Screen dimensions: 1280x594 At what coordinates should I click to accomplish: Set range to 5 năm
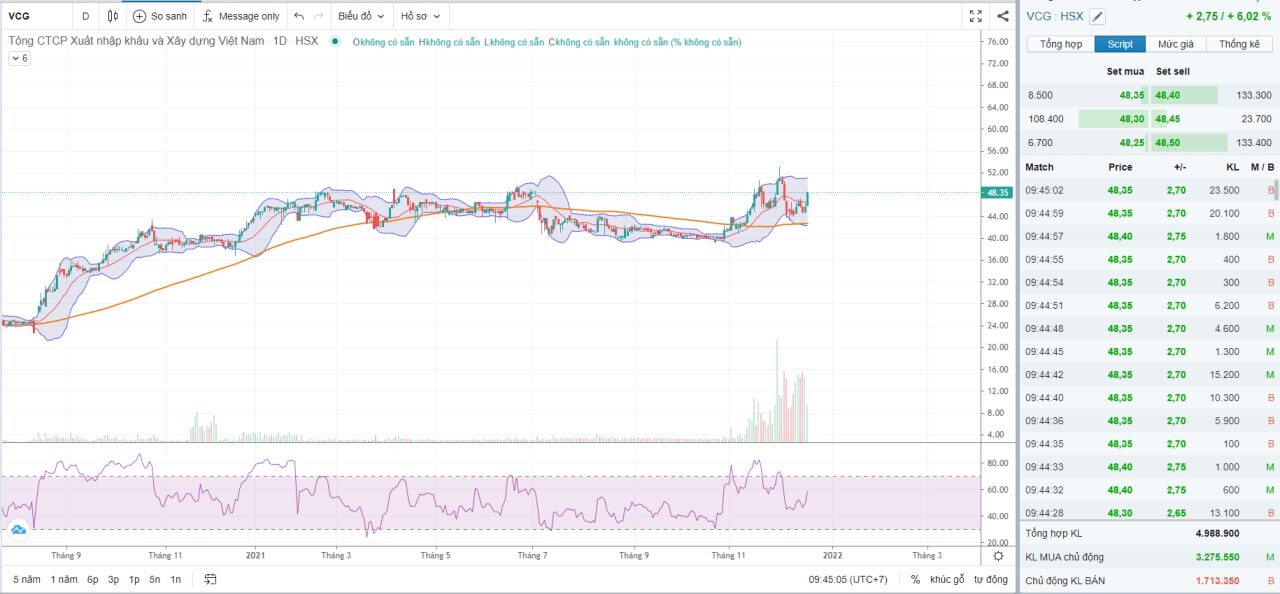[x=27, y=579]
